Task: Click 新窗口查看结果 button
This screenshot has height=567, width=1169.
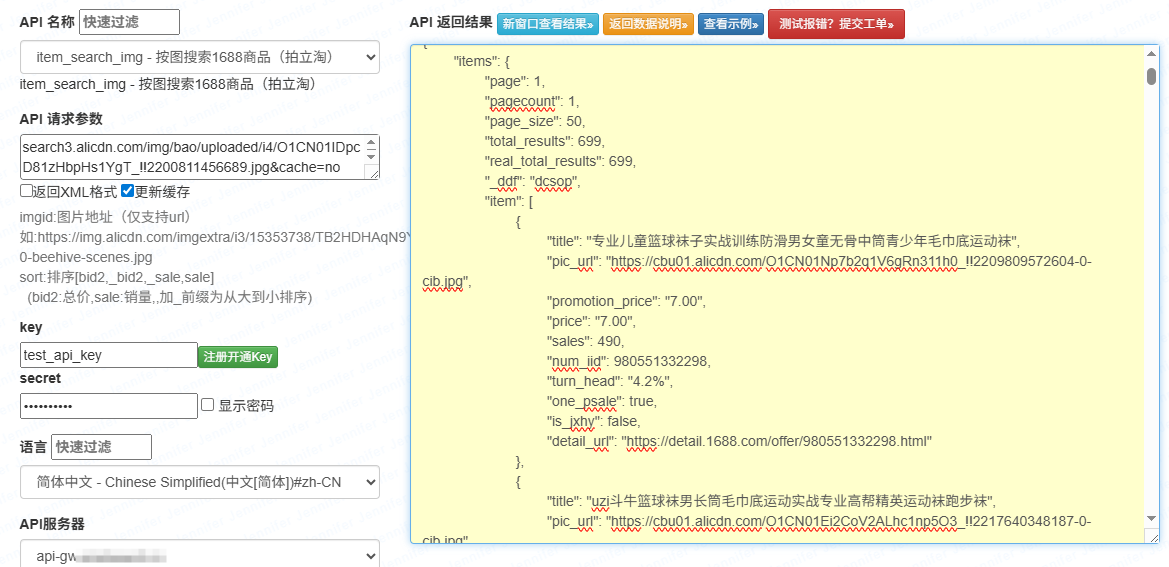Action: point(548,24)
